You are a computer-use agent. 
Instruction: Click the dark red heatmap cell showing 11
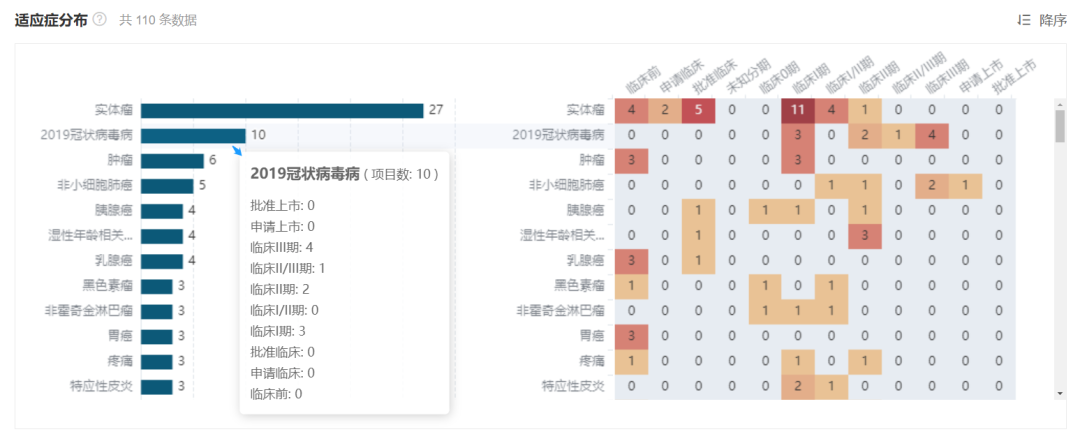798,110
